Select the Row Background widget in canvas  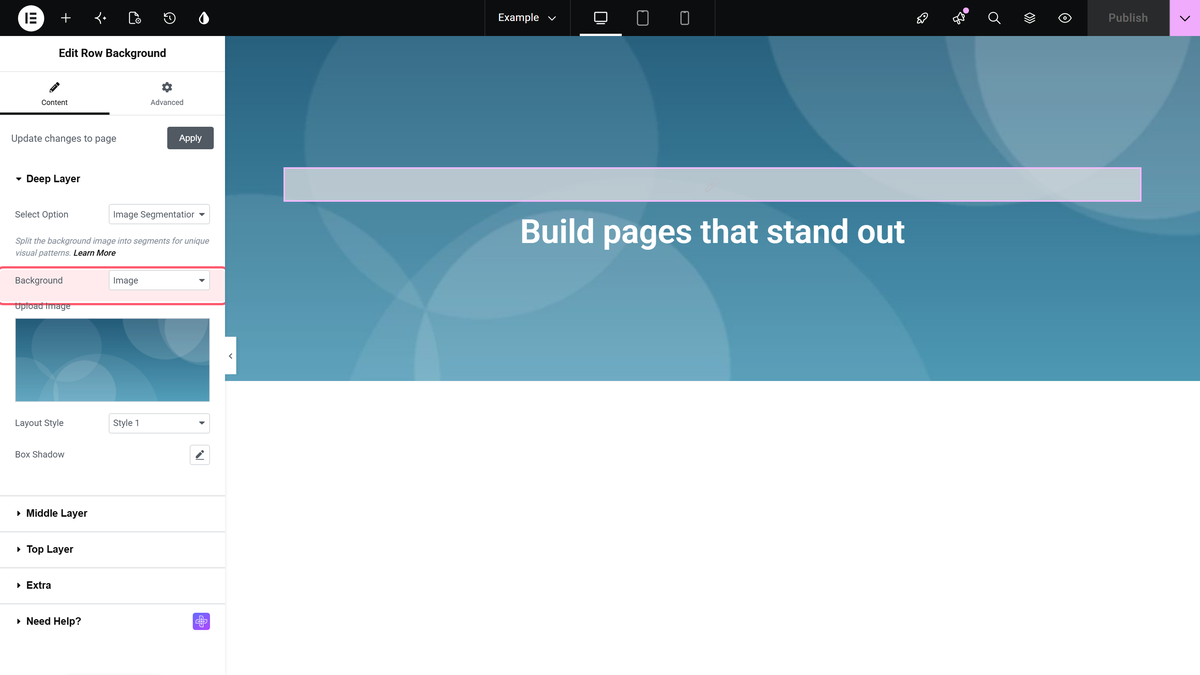coord(712,185)
